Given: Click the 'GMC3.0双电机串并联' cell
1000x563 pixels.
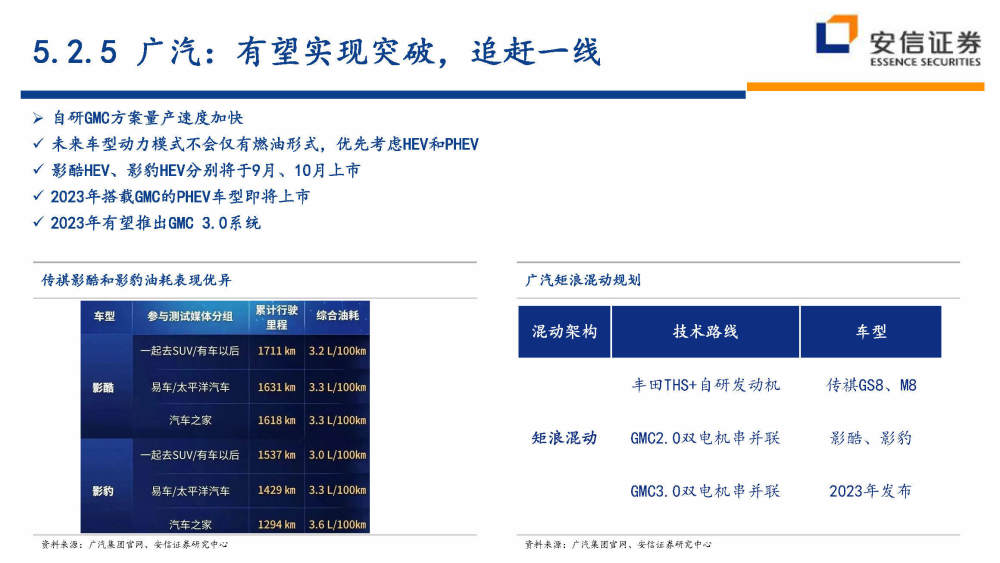Looking at the screenshot, I should point(705,491).
